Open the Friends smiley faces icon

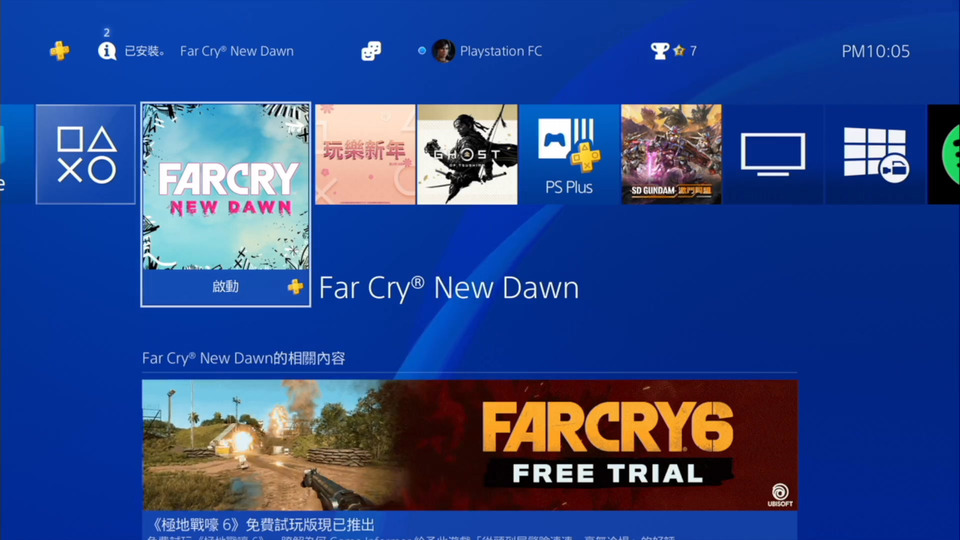coord(371,51)
